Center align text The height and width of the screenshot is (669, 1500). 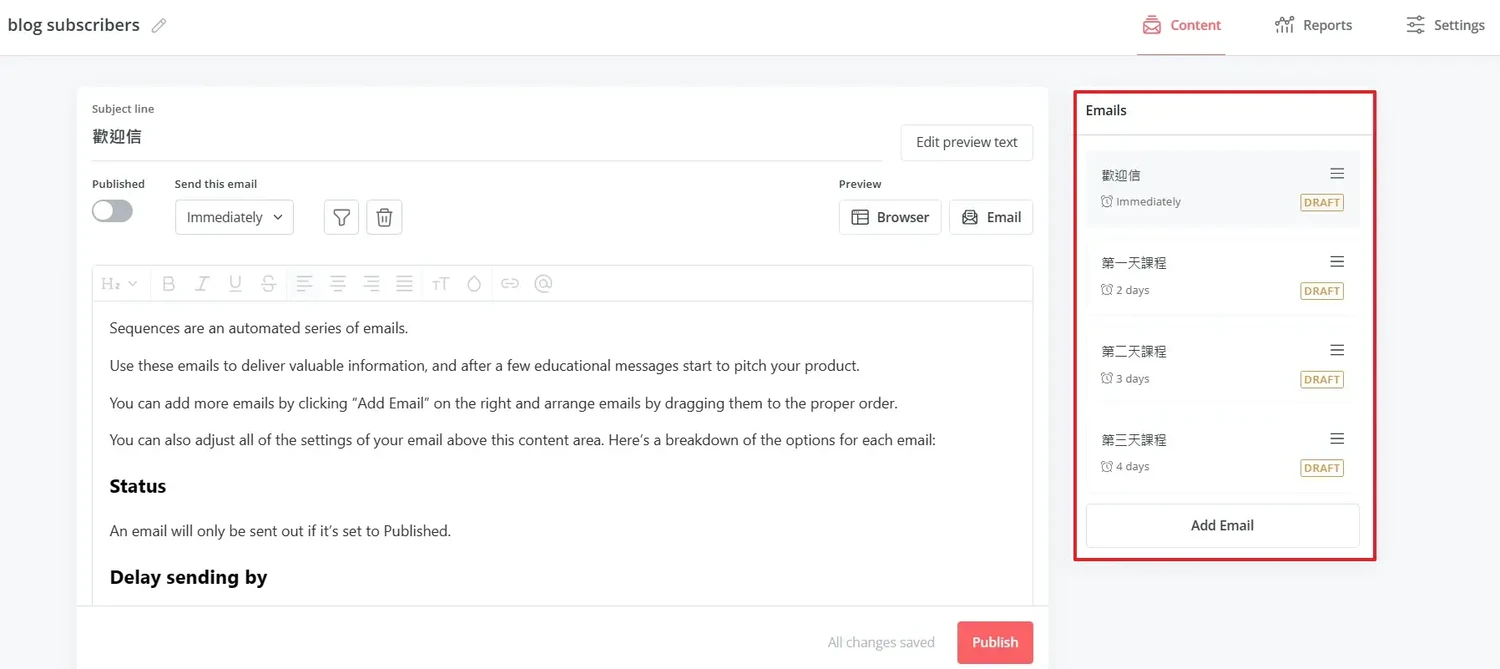pos(338,284)
